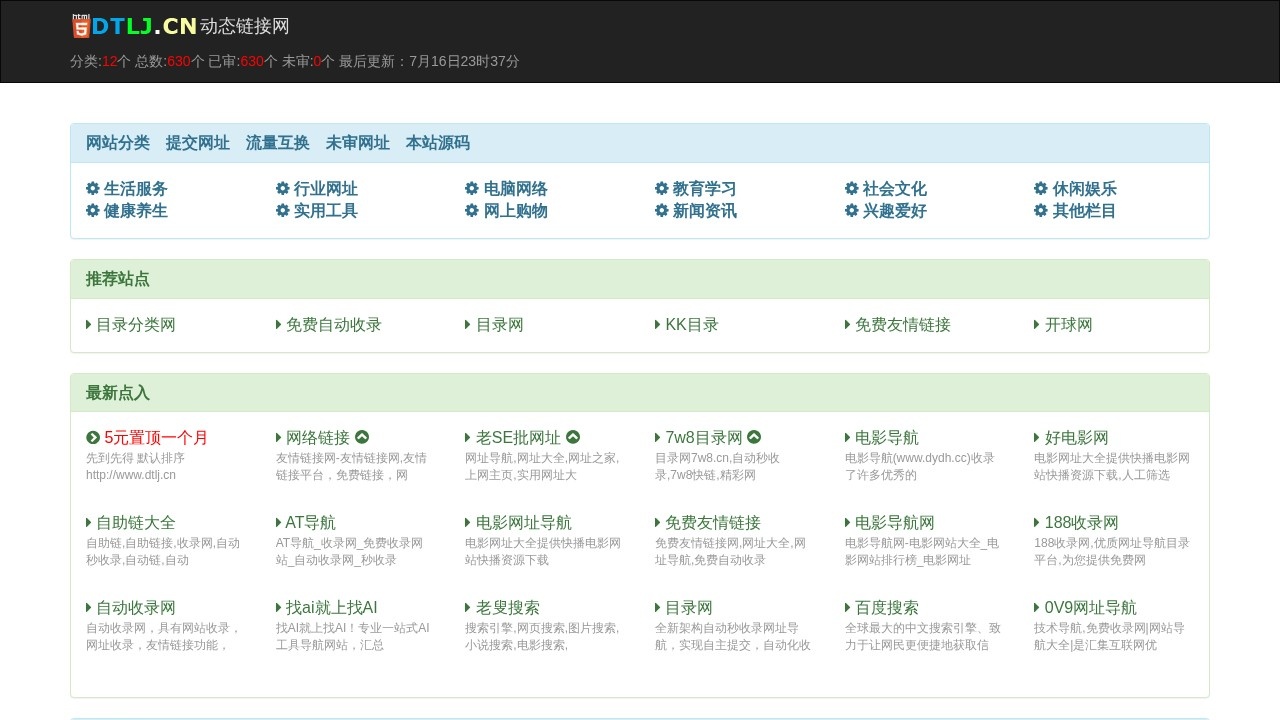Open the 休闲娱乐 category link
Viewport: 1280px width, 720px height.
(1085, 188)
